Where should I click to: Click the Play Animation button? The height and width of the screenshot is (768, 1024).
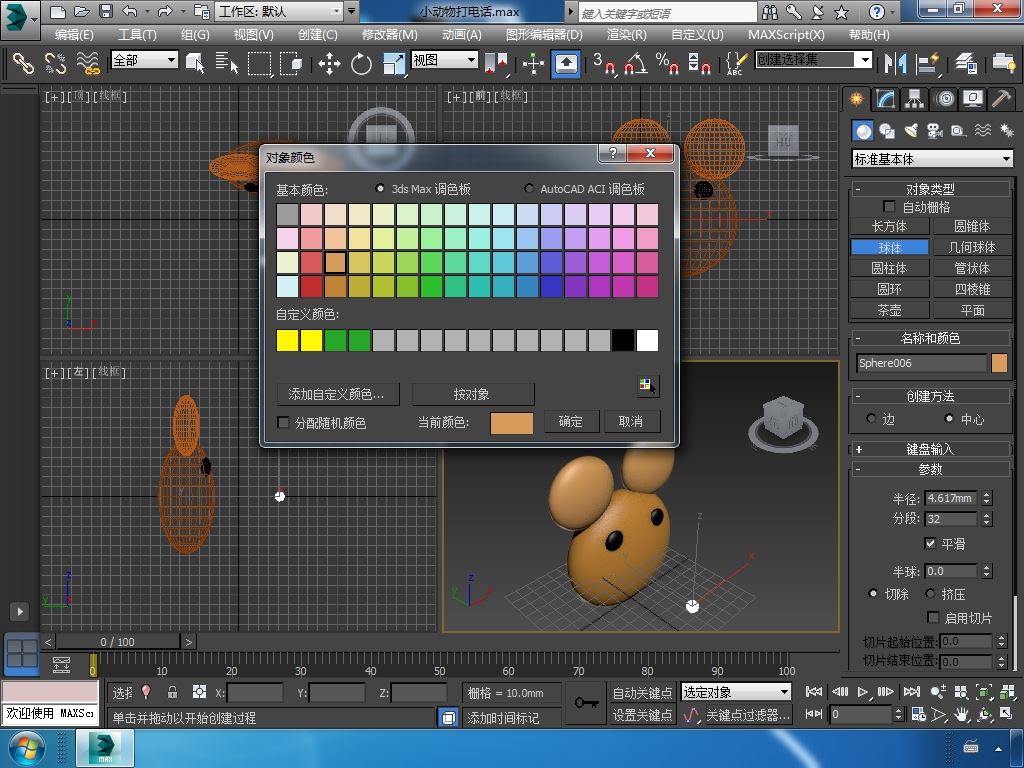point(863,692)
